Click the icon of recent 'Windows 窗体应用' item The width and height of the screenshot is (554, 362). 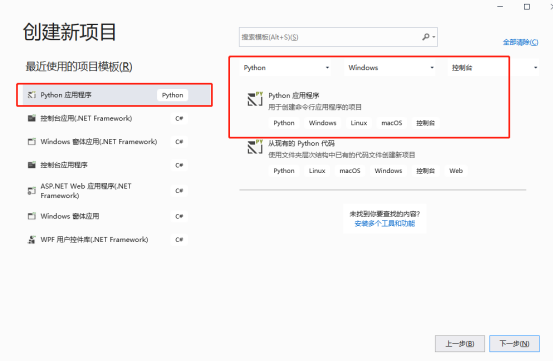click(x=32, y=216)
